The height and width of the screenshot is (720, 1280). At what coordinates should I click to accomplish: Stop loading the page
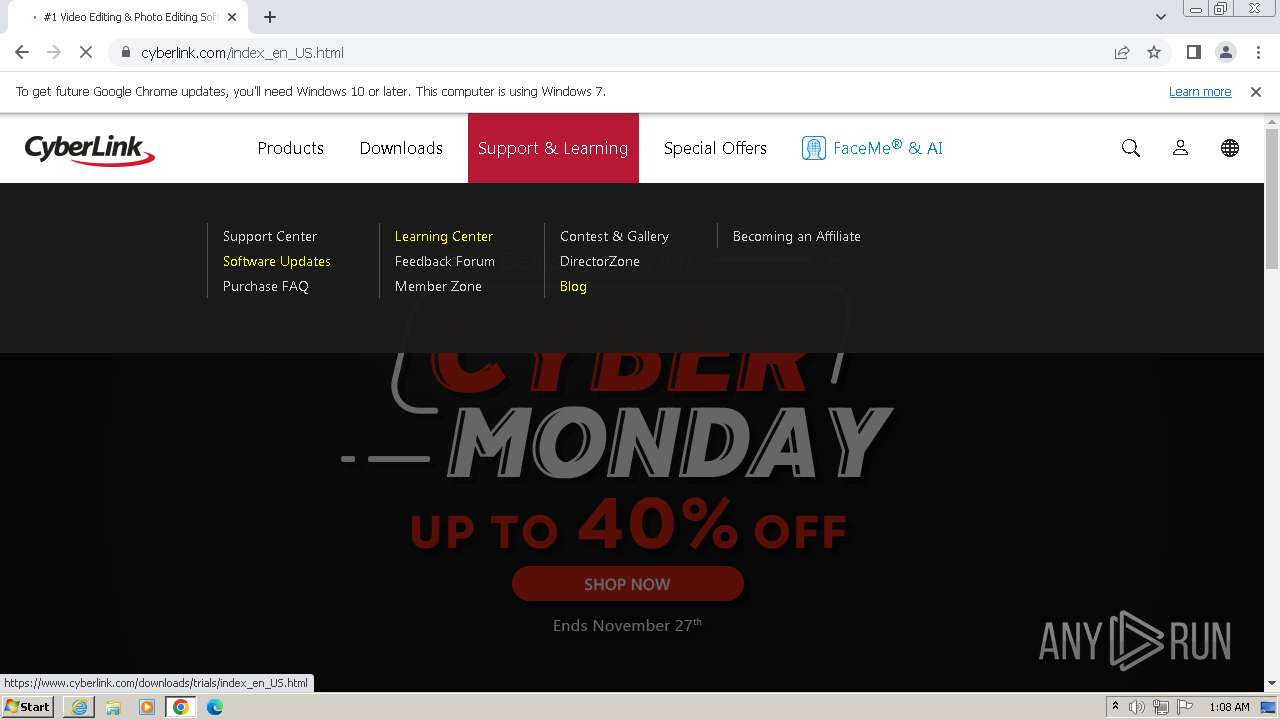[86, 53]
